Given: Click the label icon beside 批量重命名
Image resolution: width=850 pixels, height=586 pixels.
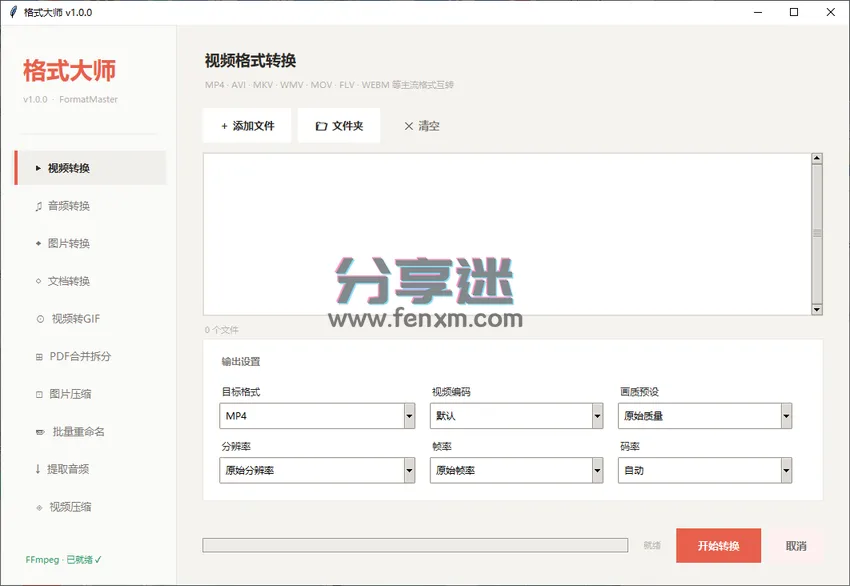Looking at the screenshot, I should pos(40,432).
